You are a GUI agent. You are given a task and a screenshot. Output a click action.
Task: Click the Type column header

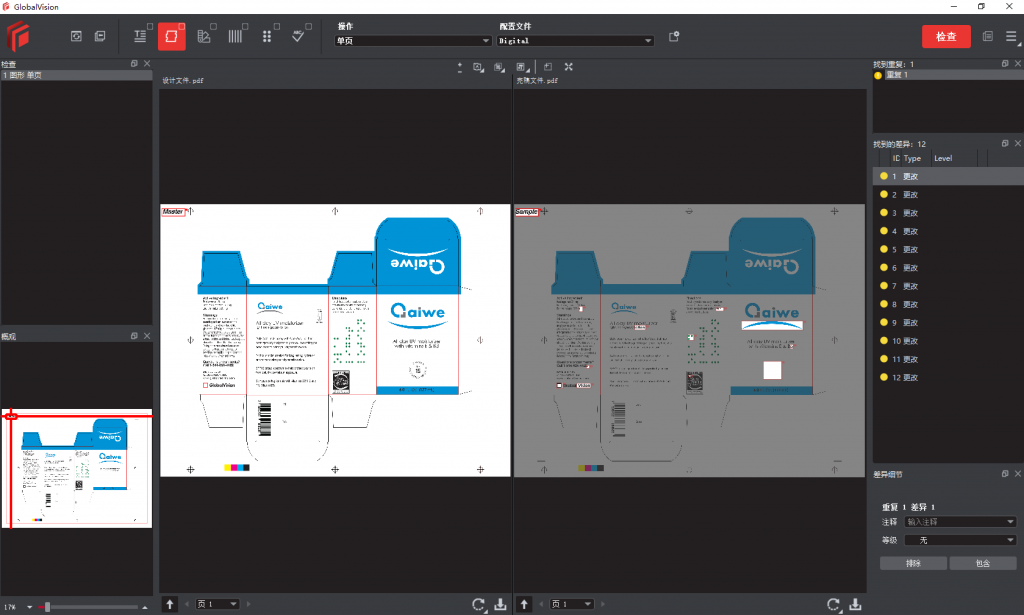coord(912,158)
